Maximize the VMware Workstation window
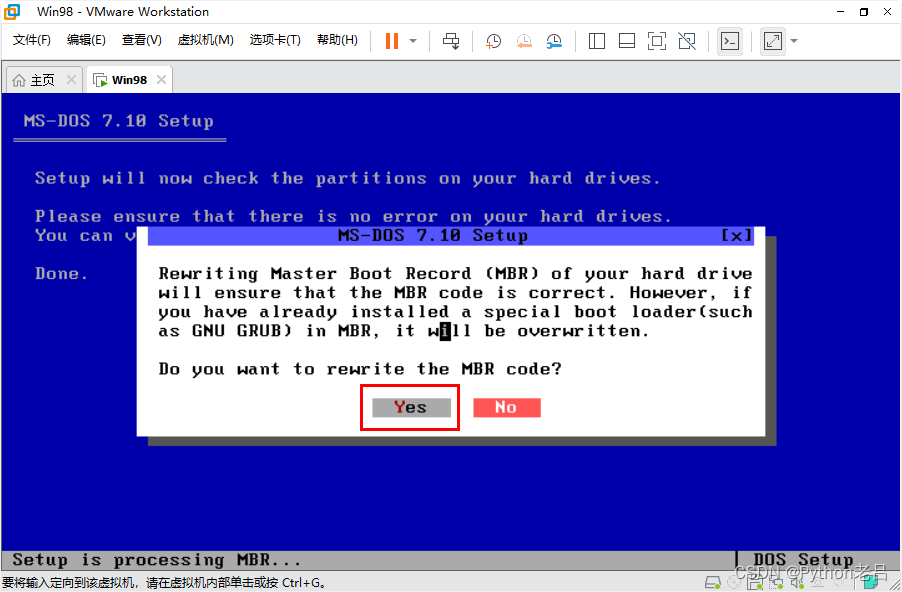Screen dimensions: 902x592 pyautogui.click(x=864, y=12)
